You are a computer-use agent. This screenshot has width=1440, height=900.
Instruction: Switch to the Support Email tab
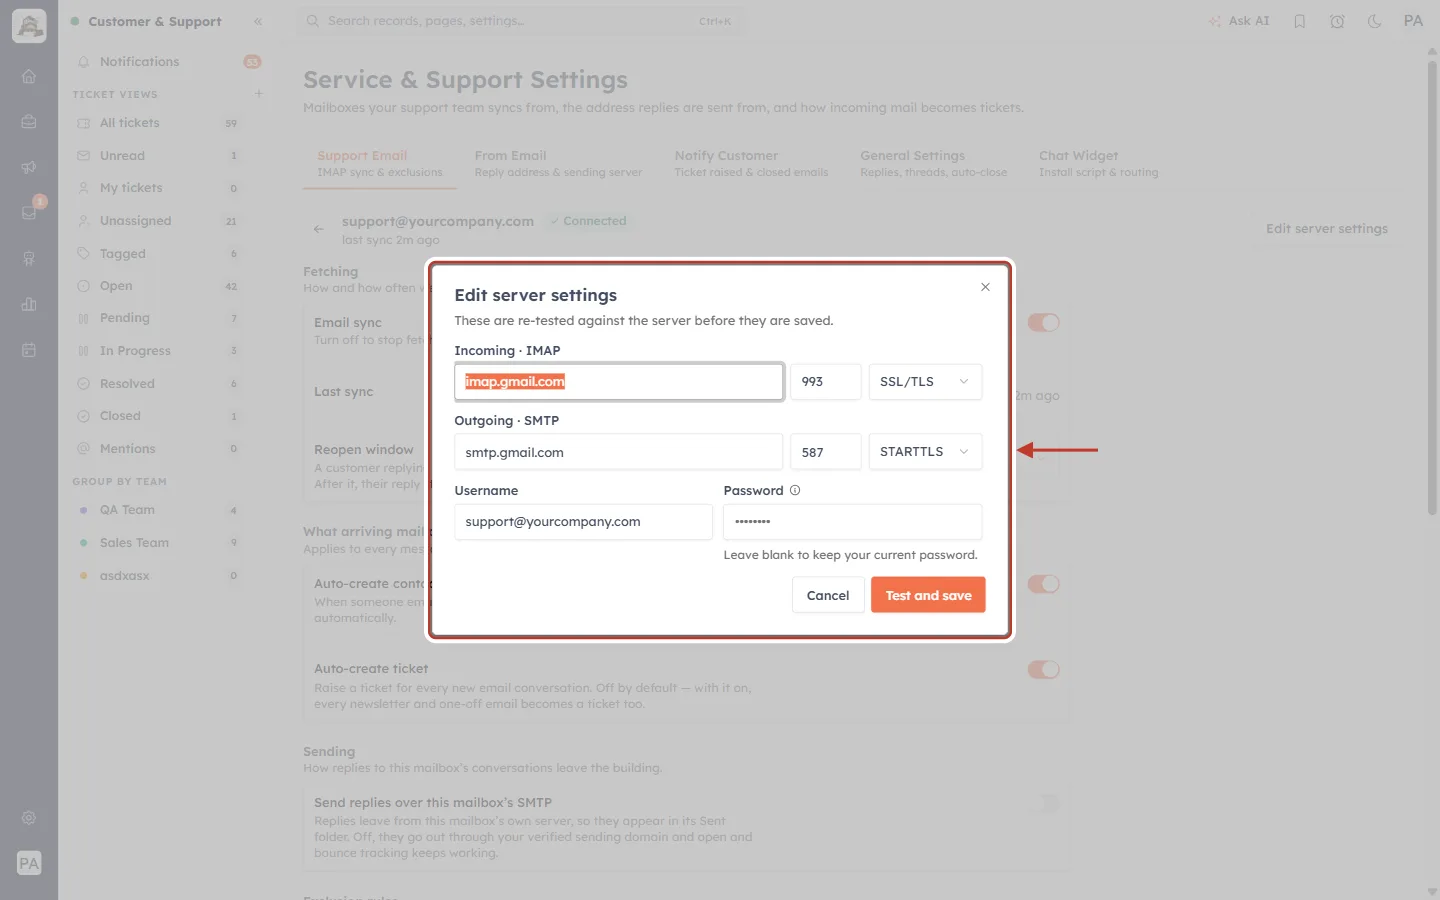pyautogui.click(x=380, y=164)
